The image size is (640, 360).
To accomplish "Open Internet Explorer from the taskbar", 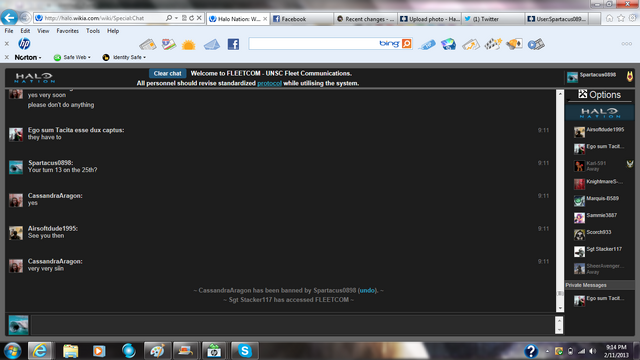I will tap(40, 351).
